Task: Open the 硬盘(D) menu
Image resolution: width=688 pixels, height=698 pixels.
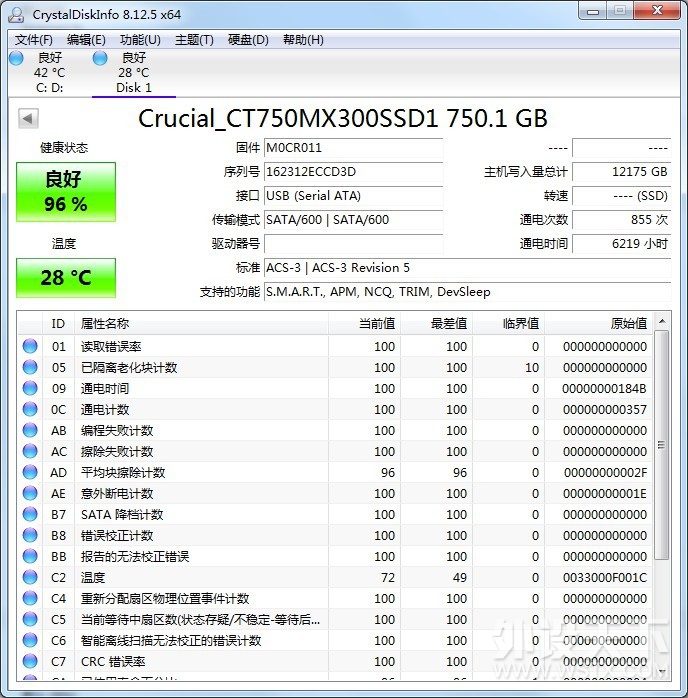Action: pyautogui.click(x=248, y=40)
